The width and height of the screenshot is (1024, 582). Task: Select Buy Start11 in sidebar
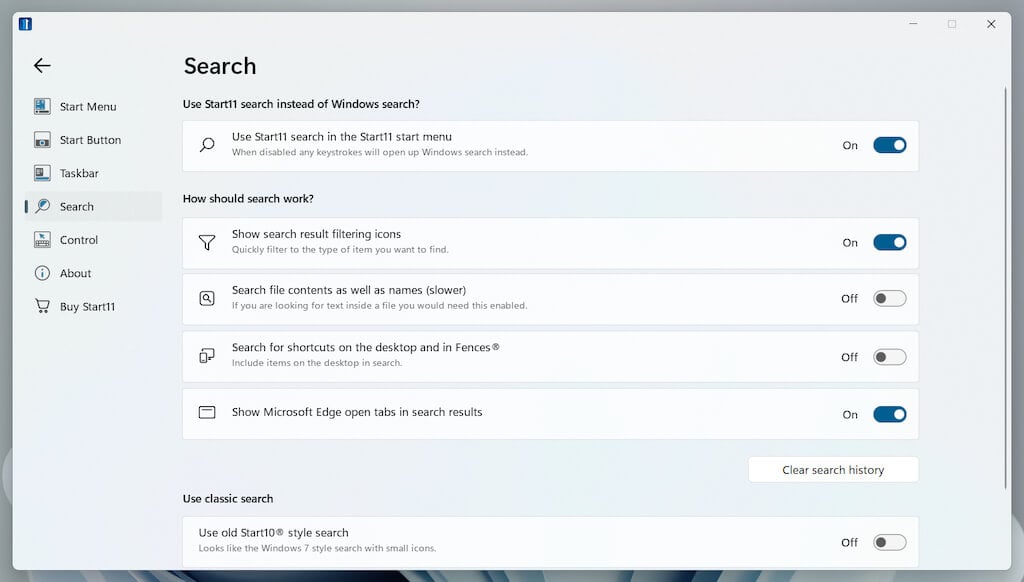pyautogui.click(x=87, y=306)
